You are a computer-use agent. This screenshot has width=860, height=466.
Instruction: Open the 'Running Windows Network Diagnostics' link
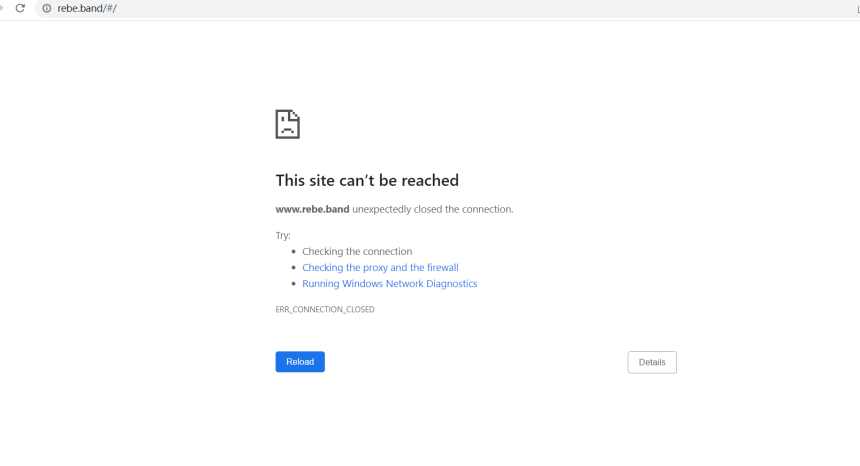(389, 284)
